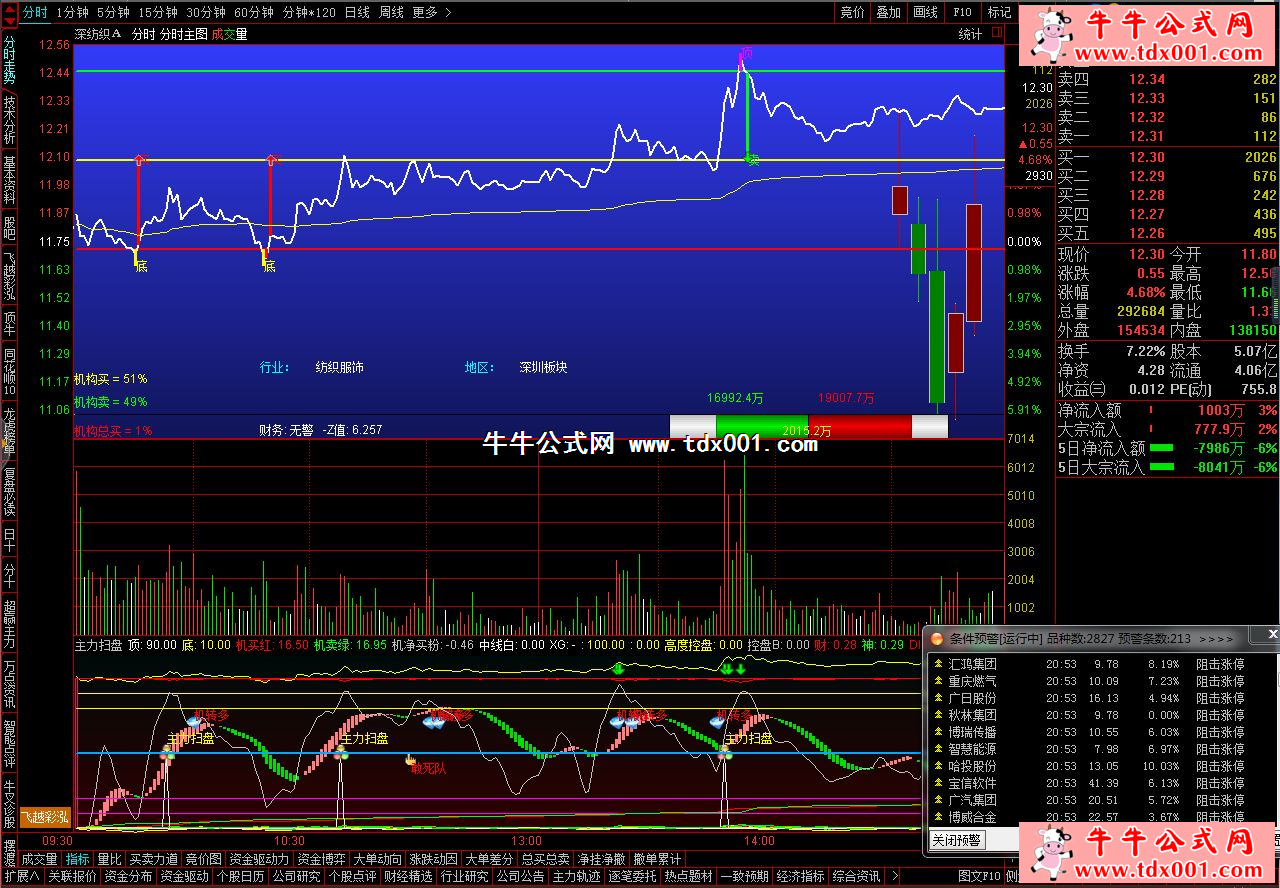Collapse the 扩展∧ bottom panel
1280x888 pixels.
coord(22,876)
